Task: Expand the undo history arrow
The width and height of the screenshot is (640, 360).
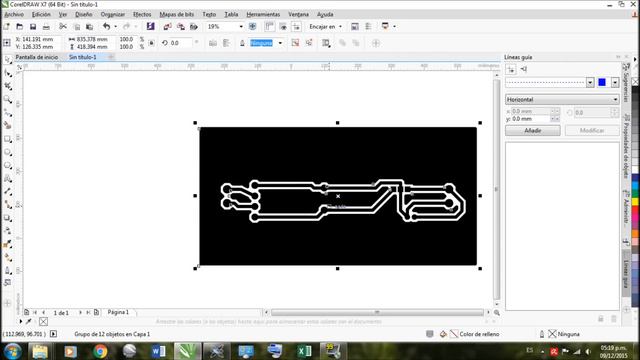Action: pyautogui.click(x=116, y=27)
